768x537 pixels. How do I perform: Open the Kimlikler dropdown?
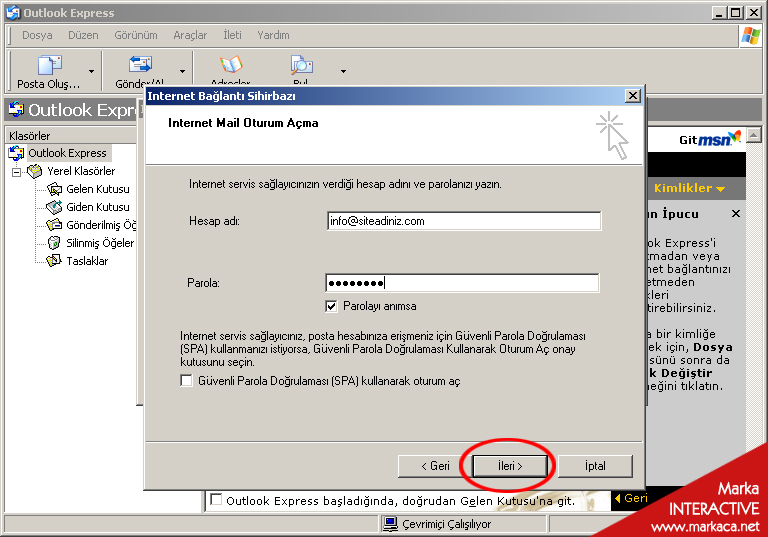click(689, 188)
